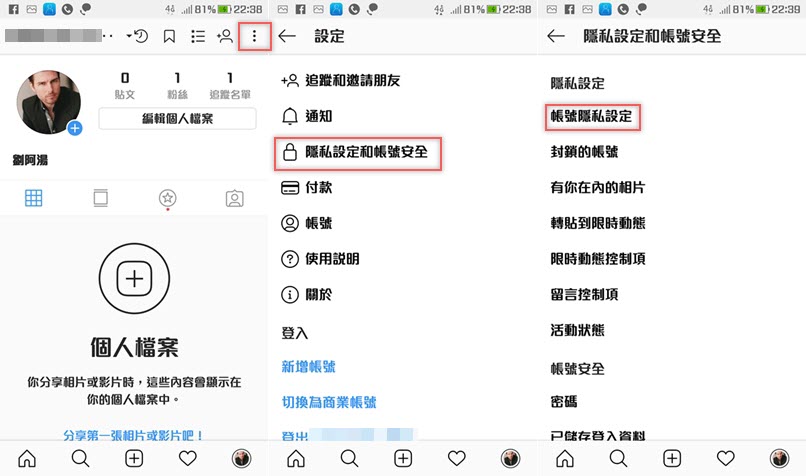Viewport: 806px width, 476px height.
Task: Open 隱私設定和帳號安全 in settings
Action: (x=358, y=152)
